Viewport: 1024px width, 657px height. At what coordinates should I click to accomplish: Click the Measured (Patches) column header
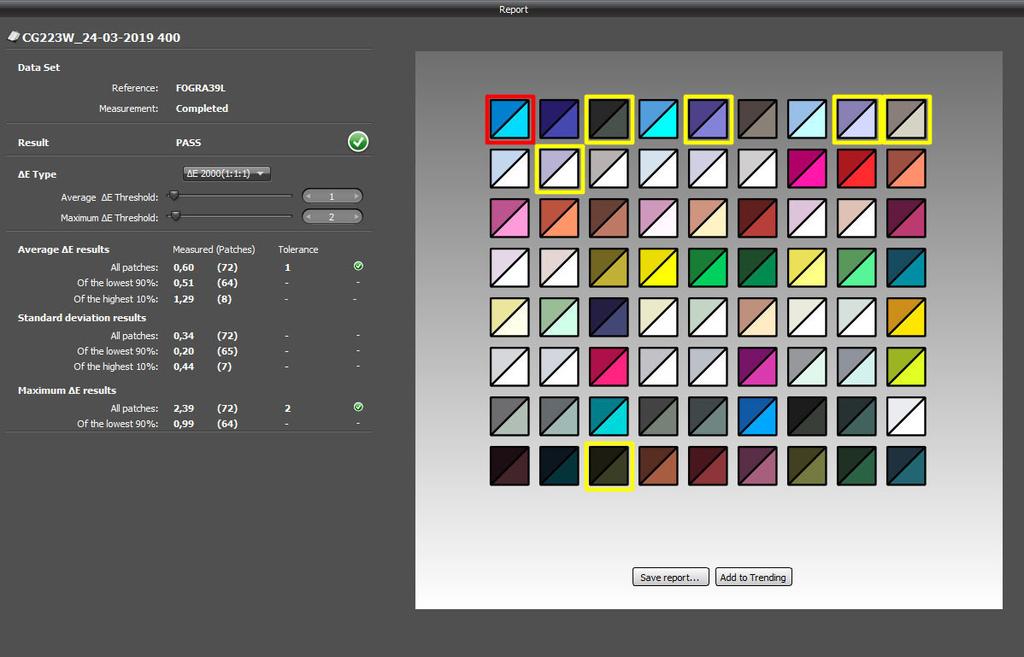pyautogui.click(x=214, y=249)
